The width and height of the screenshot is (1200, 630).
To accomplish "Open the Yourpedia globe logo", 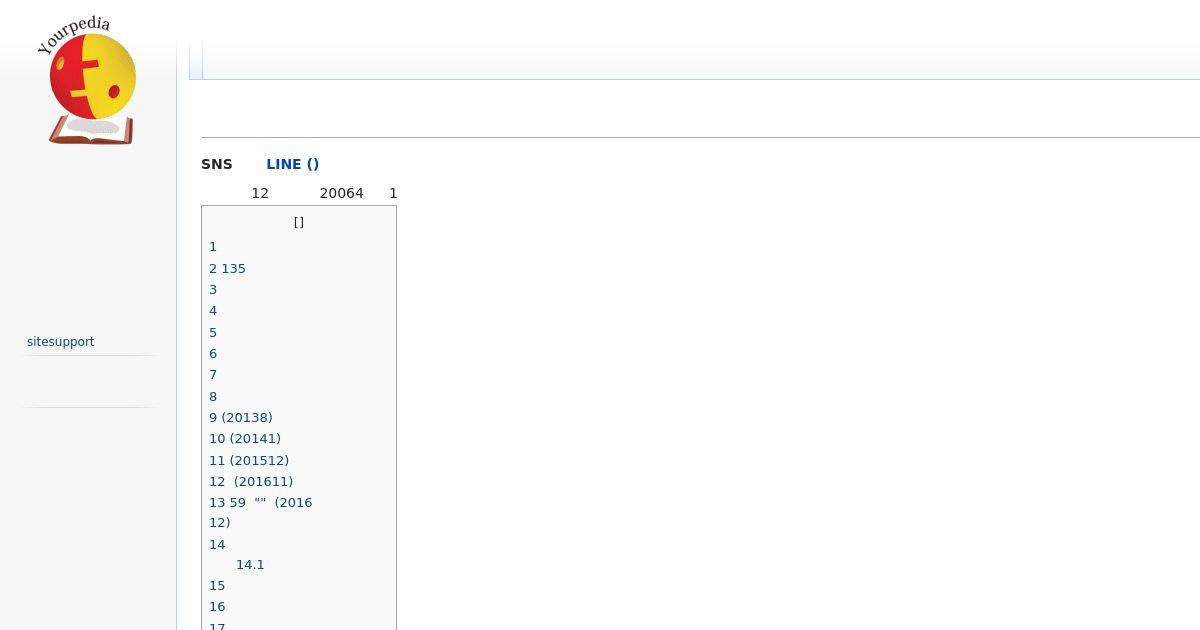I will [88, 81].
